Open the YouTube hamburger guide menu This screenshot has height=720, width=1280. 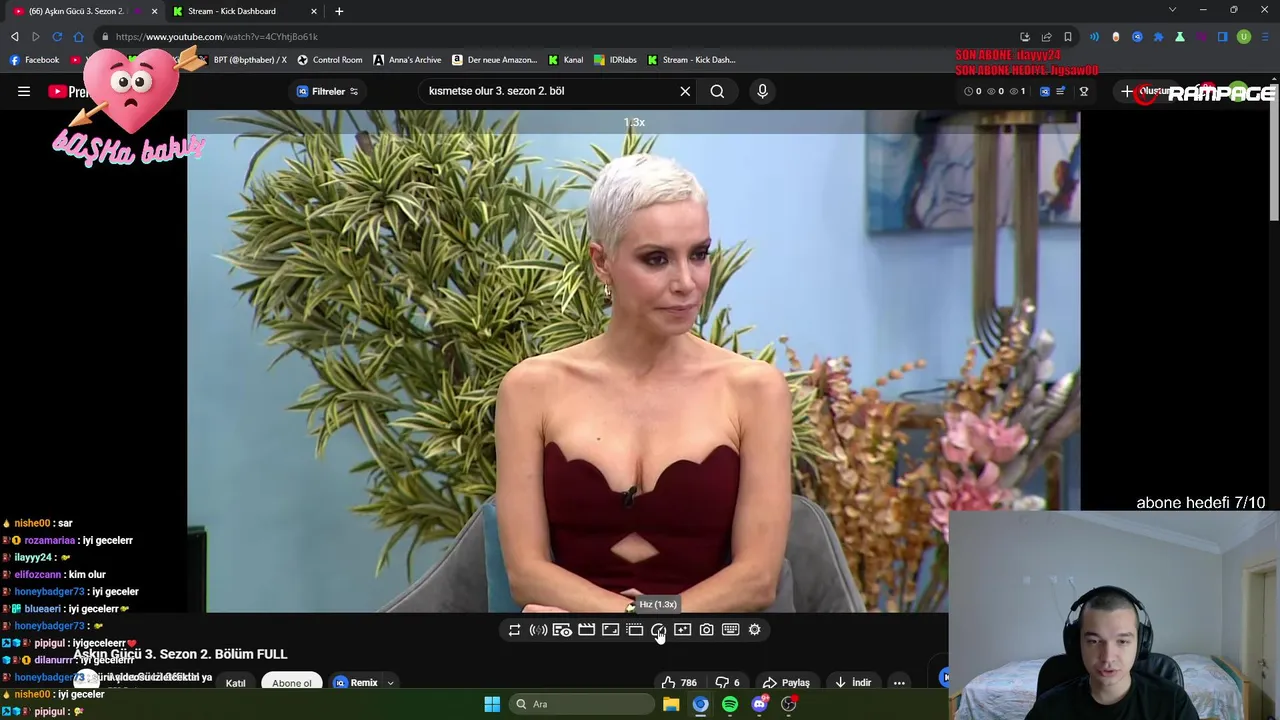(x=24, y=91)
